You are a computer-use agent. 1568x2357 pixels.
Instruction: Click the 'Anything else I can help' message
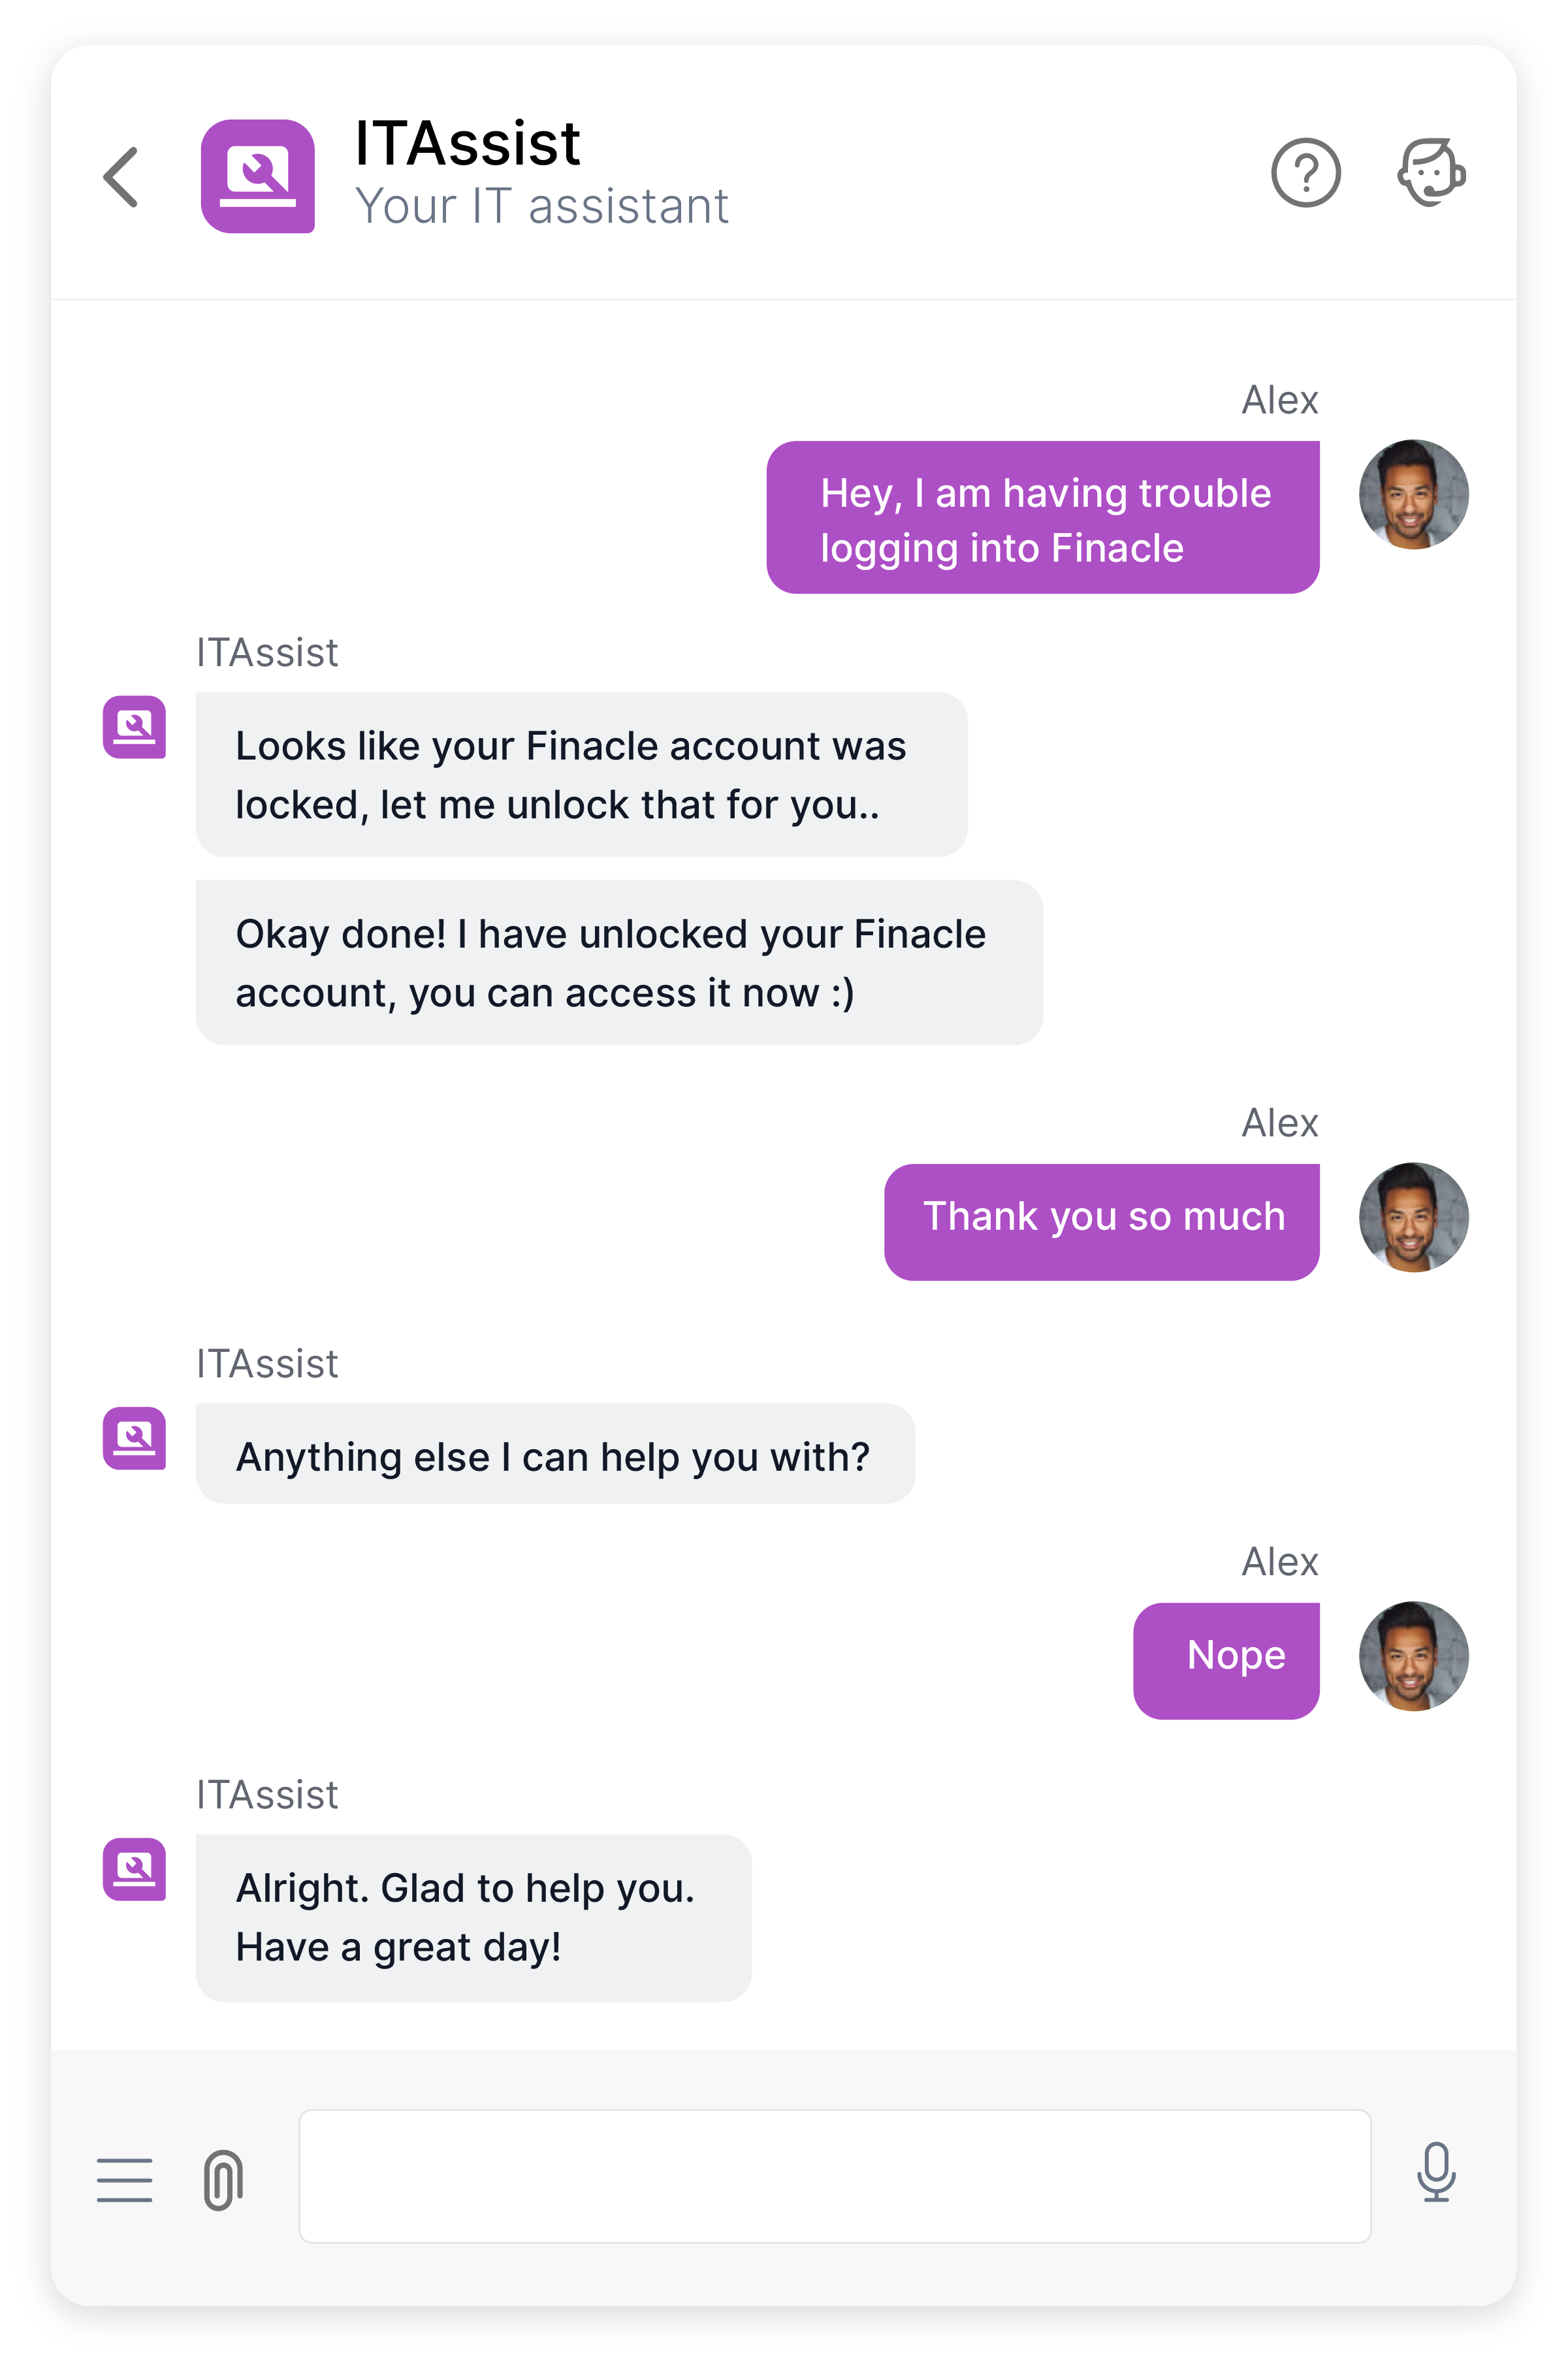[555, 1454]
